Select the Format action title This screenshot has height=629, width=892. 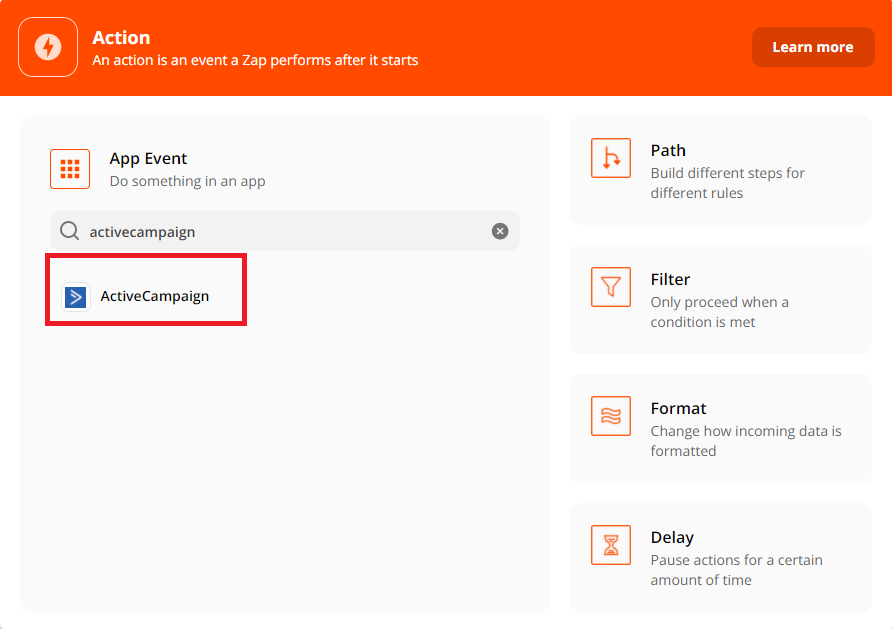[678, 408]
